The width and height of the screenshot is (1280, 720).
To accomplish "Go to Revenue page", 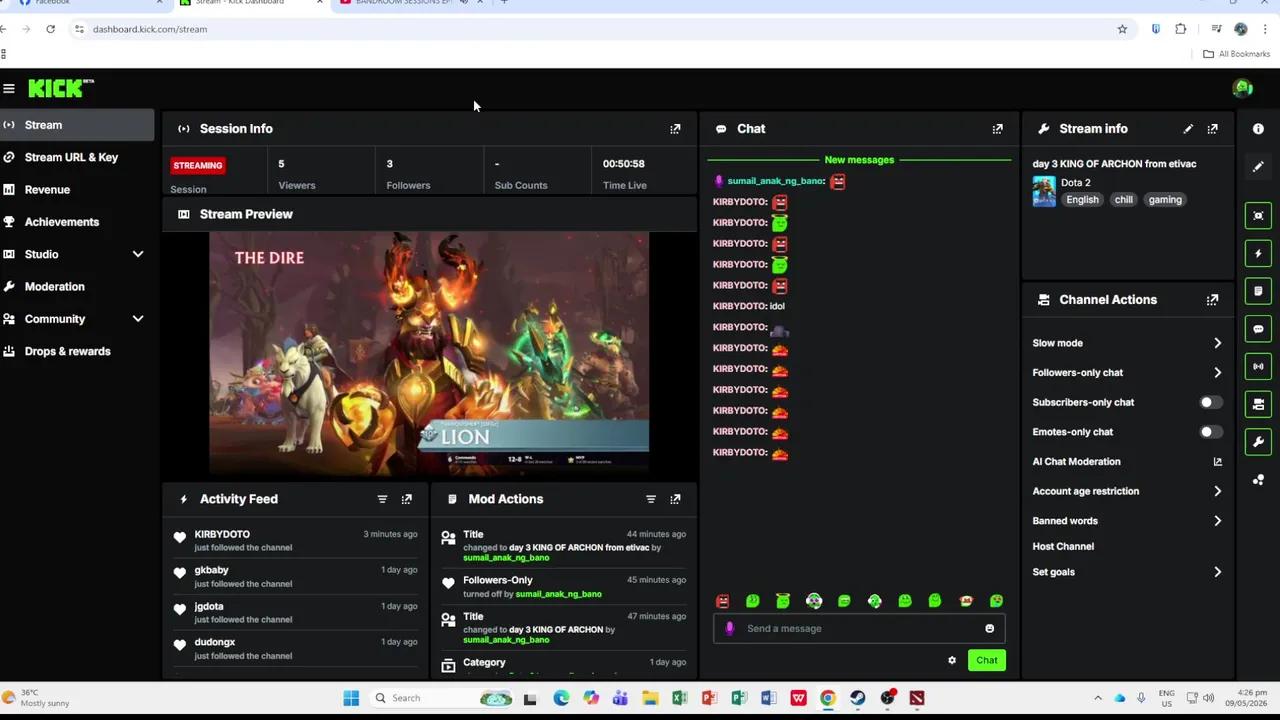I will (77, 190).
